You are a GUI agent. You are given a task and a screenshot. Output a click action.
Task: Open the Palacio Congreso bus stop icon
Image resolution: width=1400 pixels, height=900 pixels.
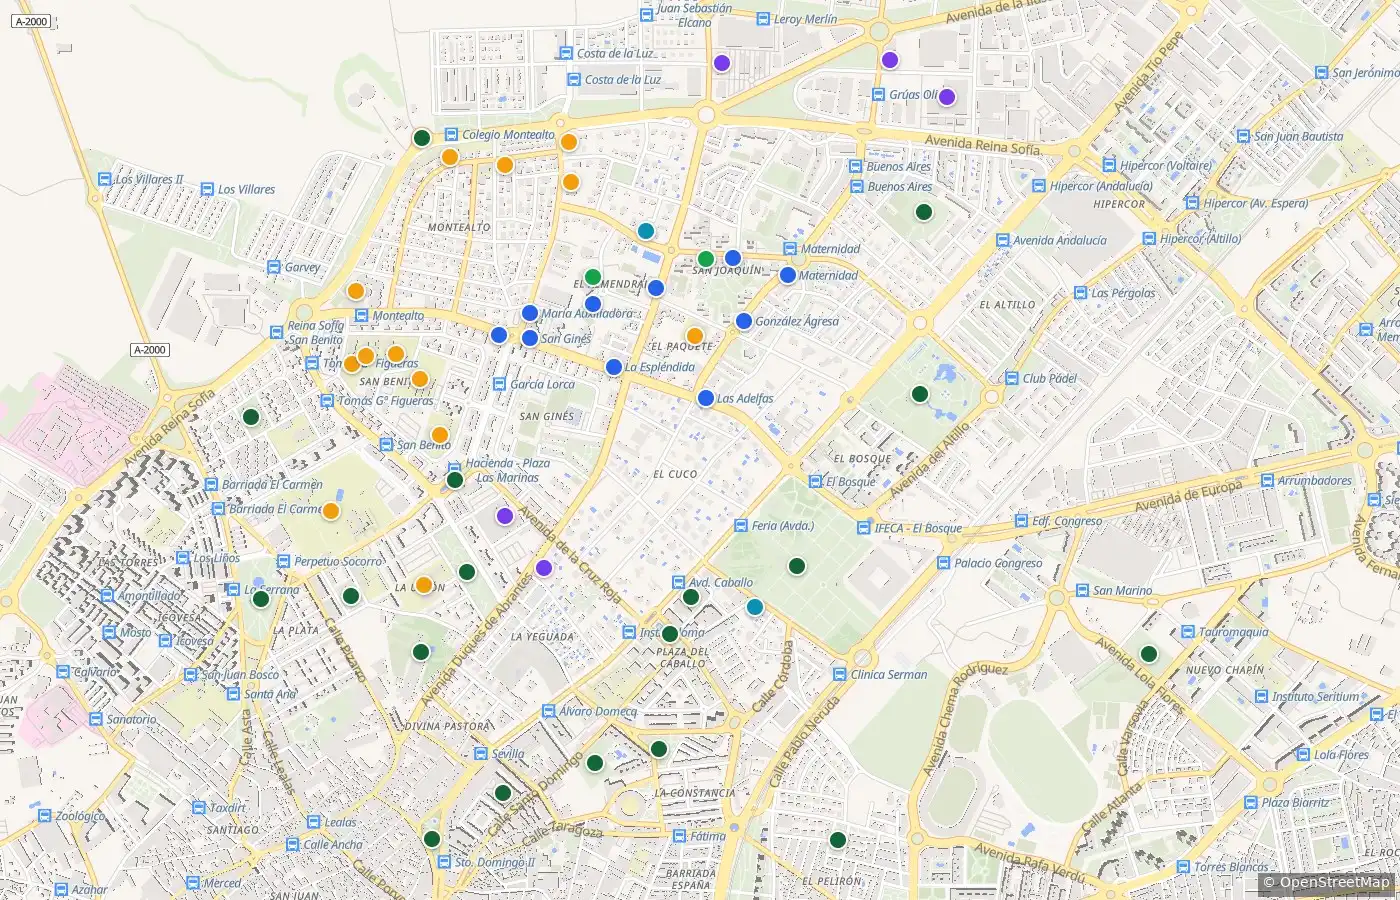pos(943,563)
